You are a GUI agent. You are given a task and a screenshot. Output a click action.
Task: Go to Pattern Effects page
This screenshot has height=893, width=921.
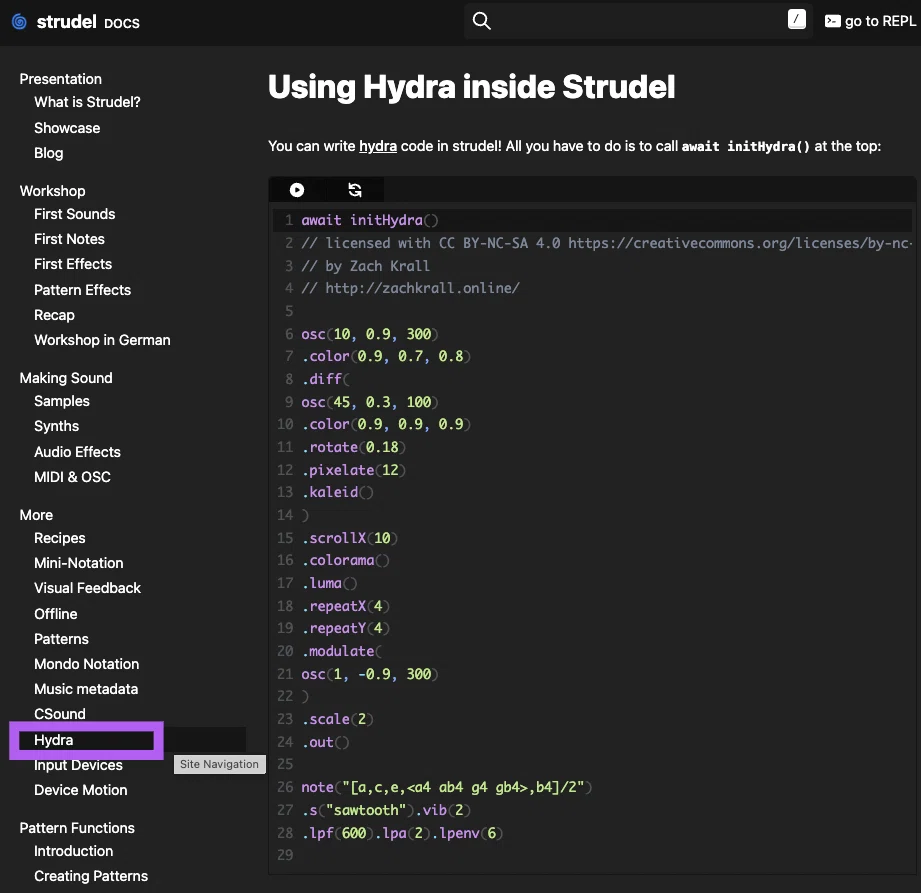pos(82,290)
